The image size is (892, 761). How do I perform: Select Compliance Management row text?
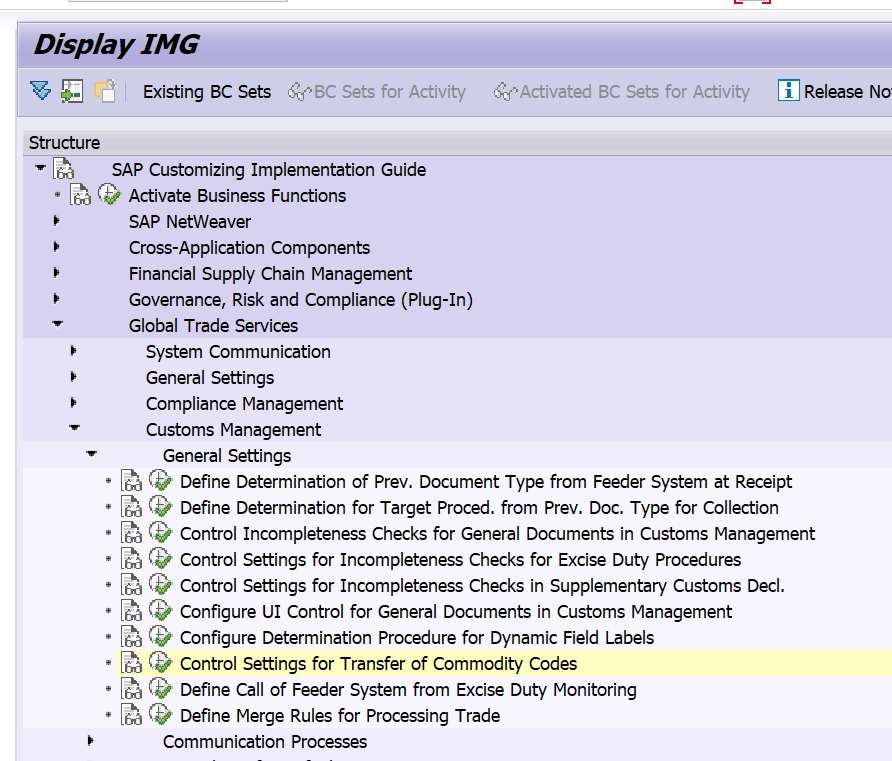pyautogui.click(x=244, y=404)
